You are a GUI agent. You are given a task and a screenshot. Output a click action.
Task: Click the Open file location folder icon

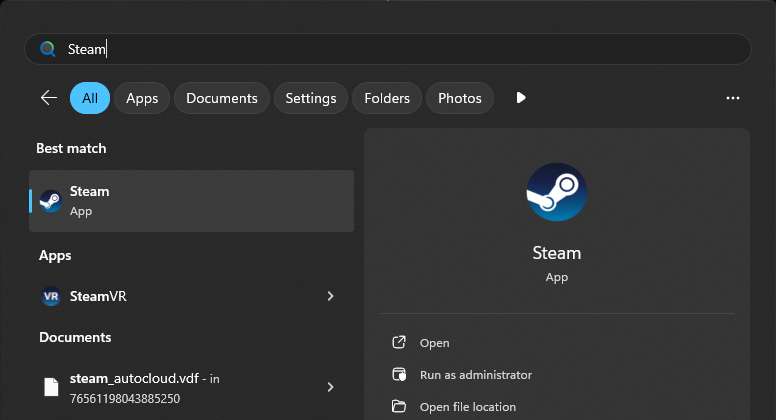pos(399,406)
